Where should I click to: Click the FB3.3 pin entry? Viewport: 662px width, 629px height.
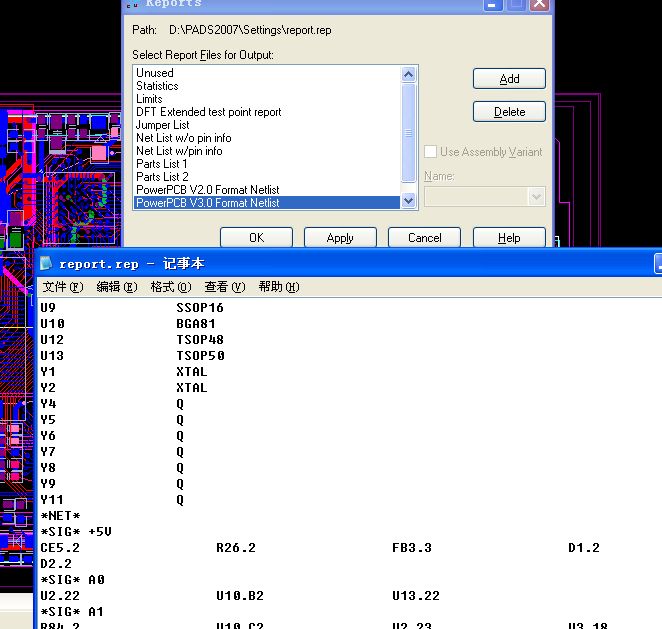(412, 548)
